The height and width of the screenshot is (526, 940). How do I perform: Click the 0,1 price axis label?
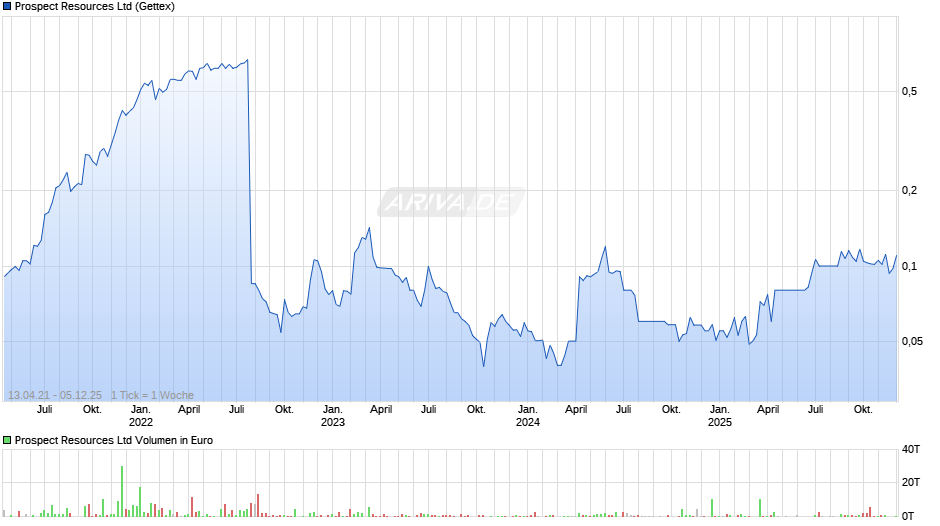click(x=909, y=266)
